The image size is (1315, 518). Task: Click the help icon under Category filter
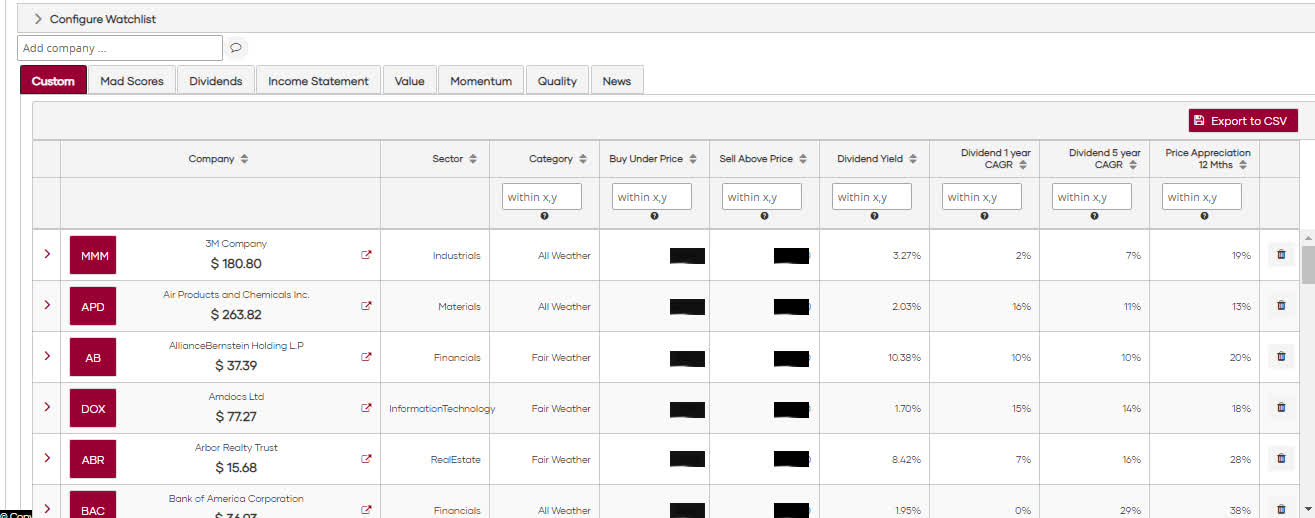click(x=544, y=217)
